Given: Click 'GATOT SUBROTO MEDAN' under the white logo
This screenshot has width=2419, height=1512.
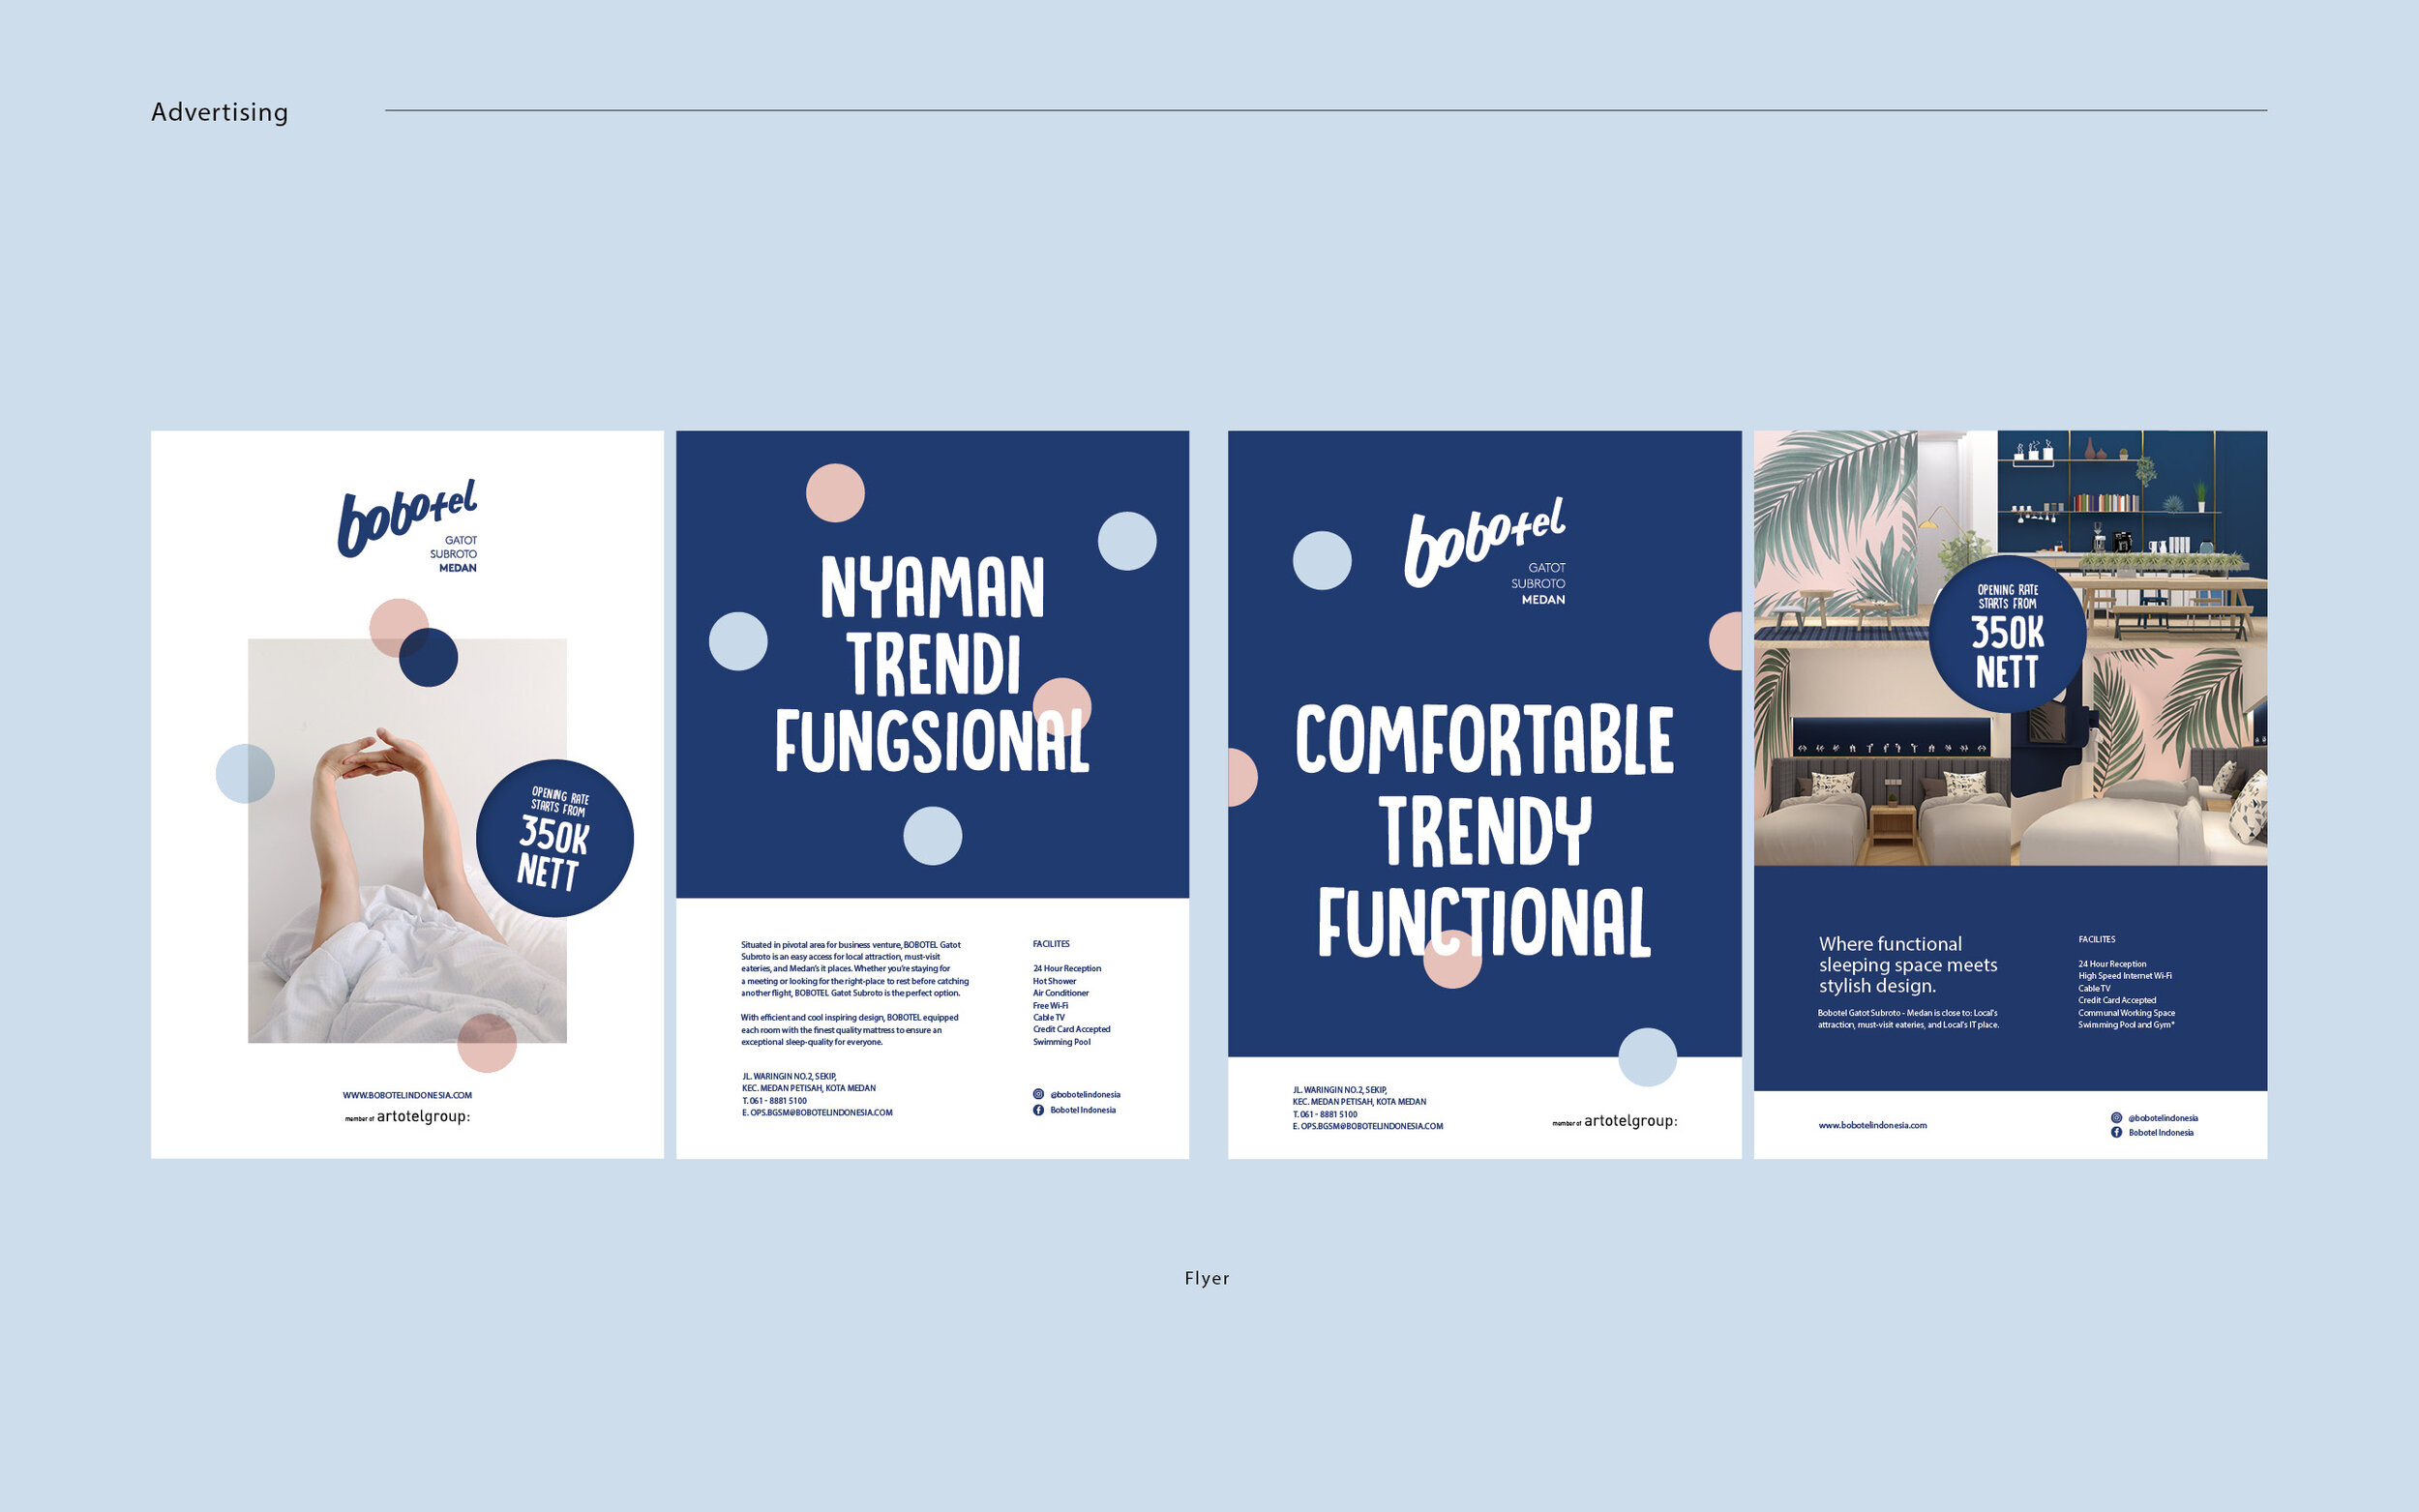Looking at the screenshot, I should [x=1538, y=584].
